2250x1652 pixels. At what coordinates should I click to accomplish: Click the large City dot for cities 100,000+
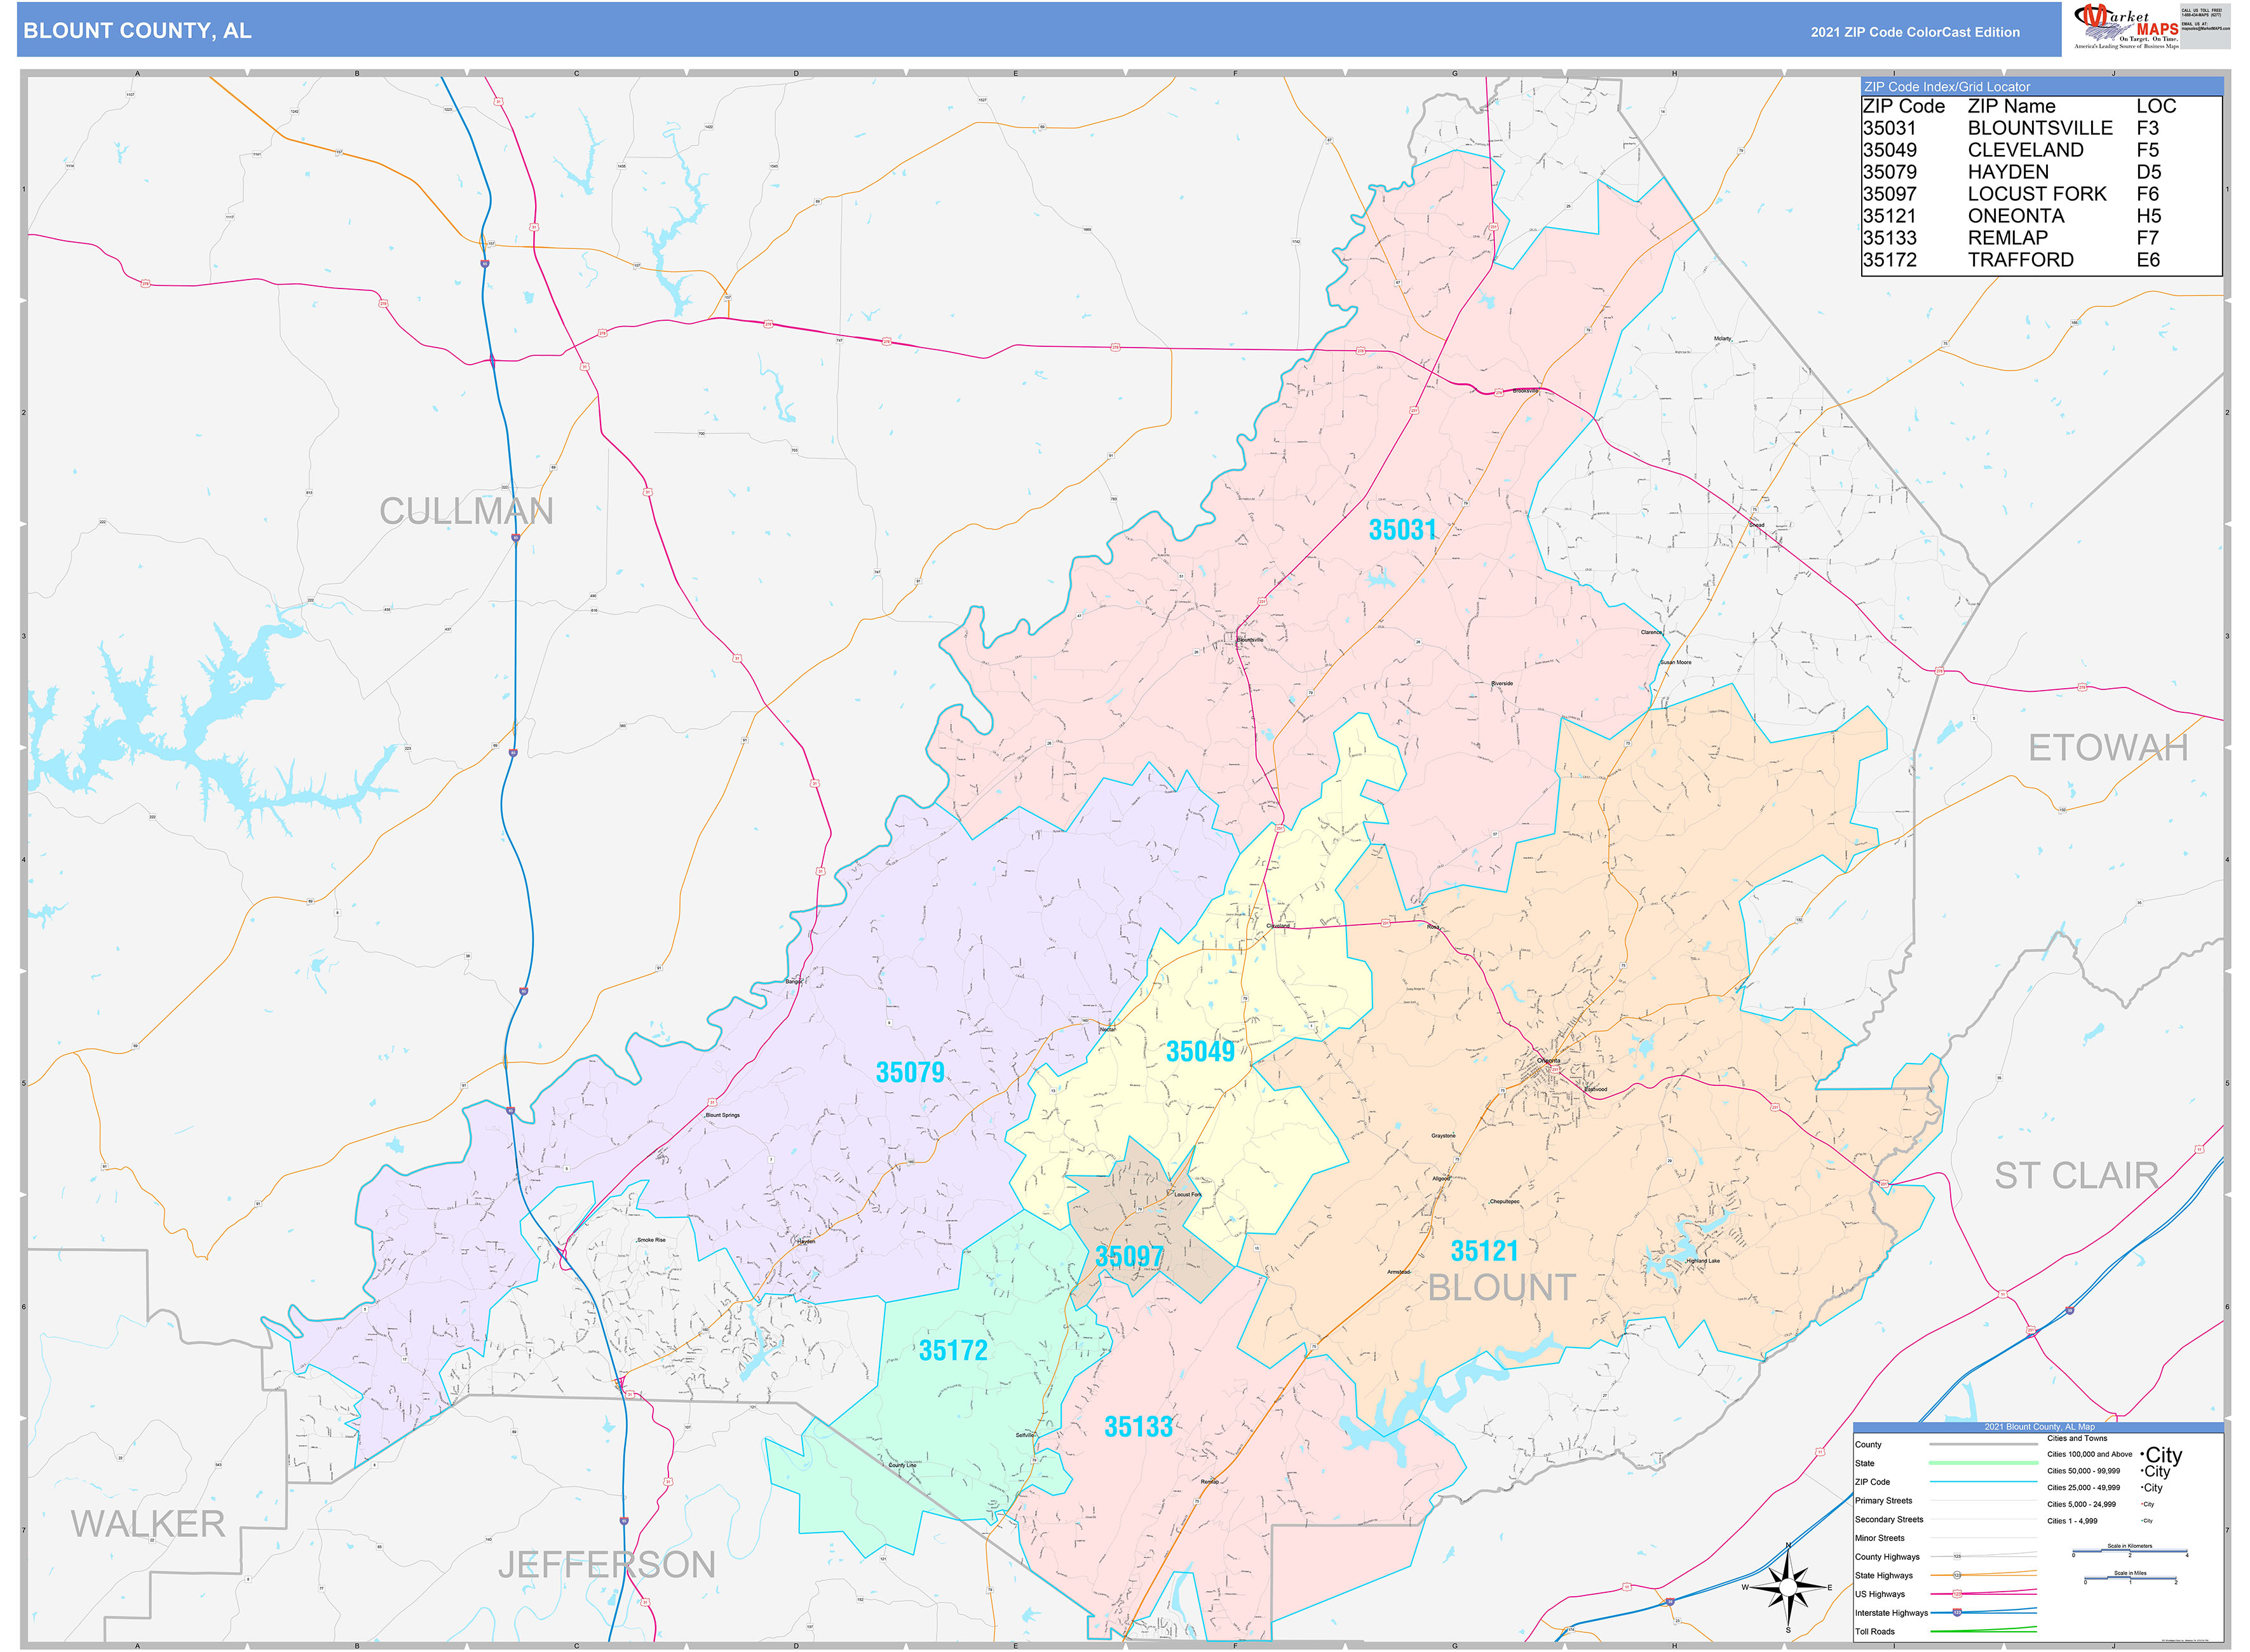pyautogui.click(x=2142, y=1455)
